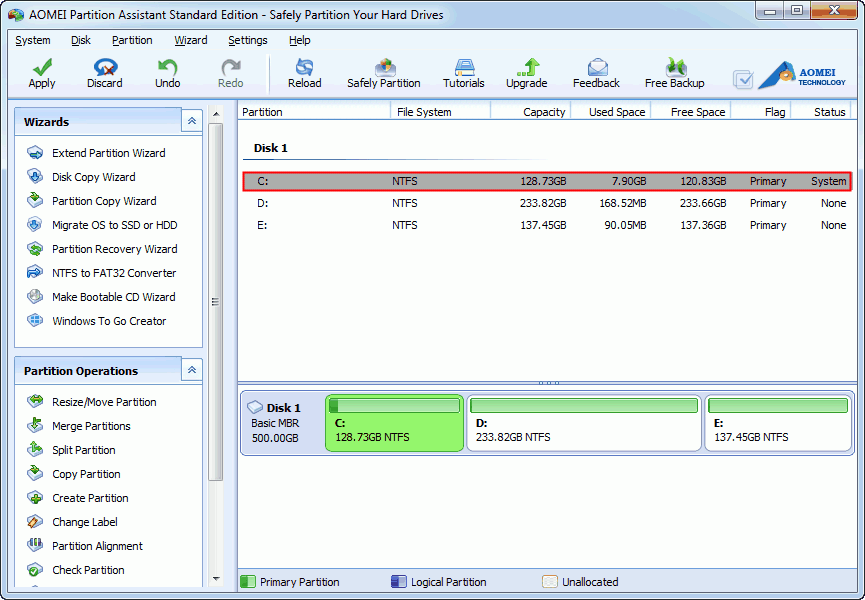Click the Undo icon

tap(167, 72)
